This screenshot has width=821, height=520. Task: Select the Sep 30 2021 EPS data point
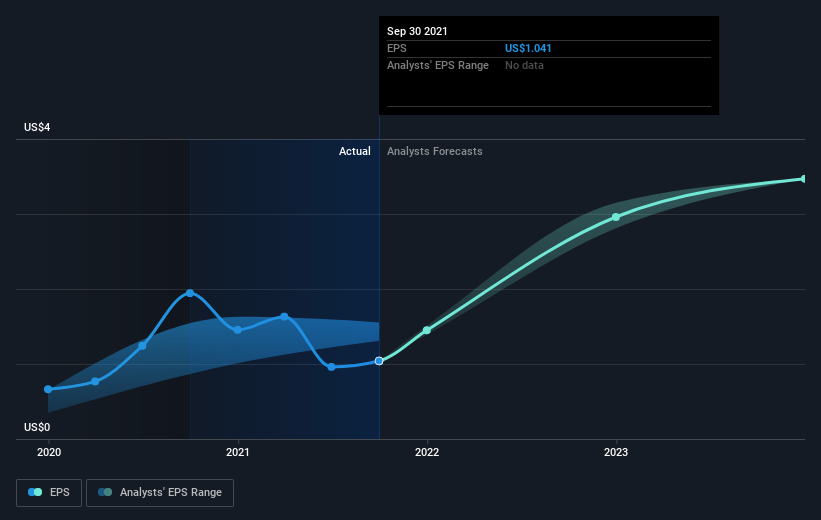[x=379, y=361]
